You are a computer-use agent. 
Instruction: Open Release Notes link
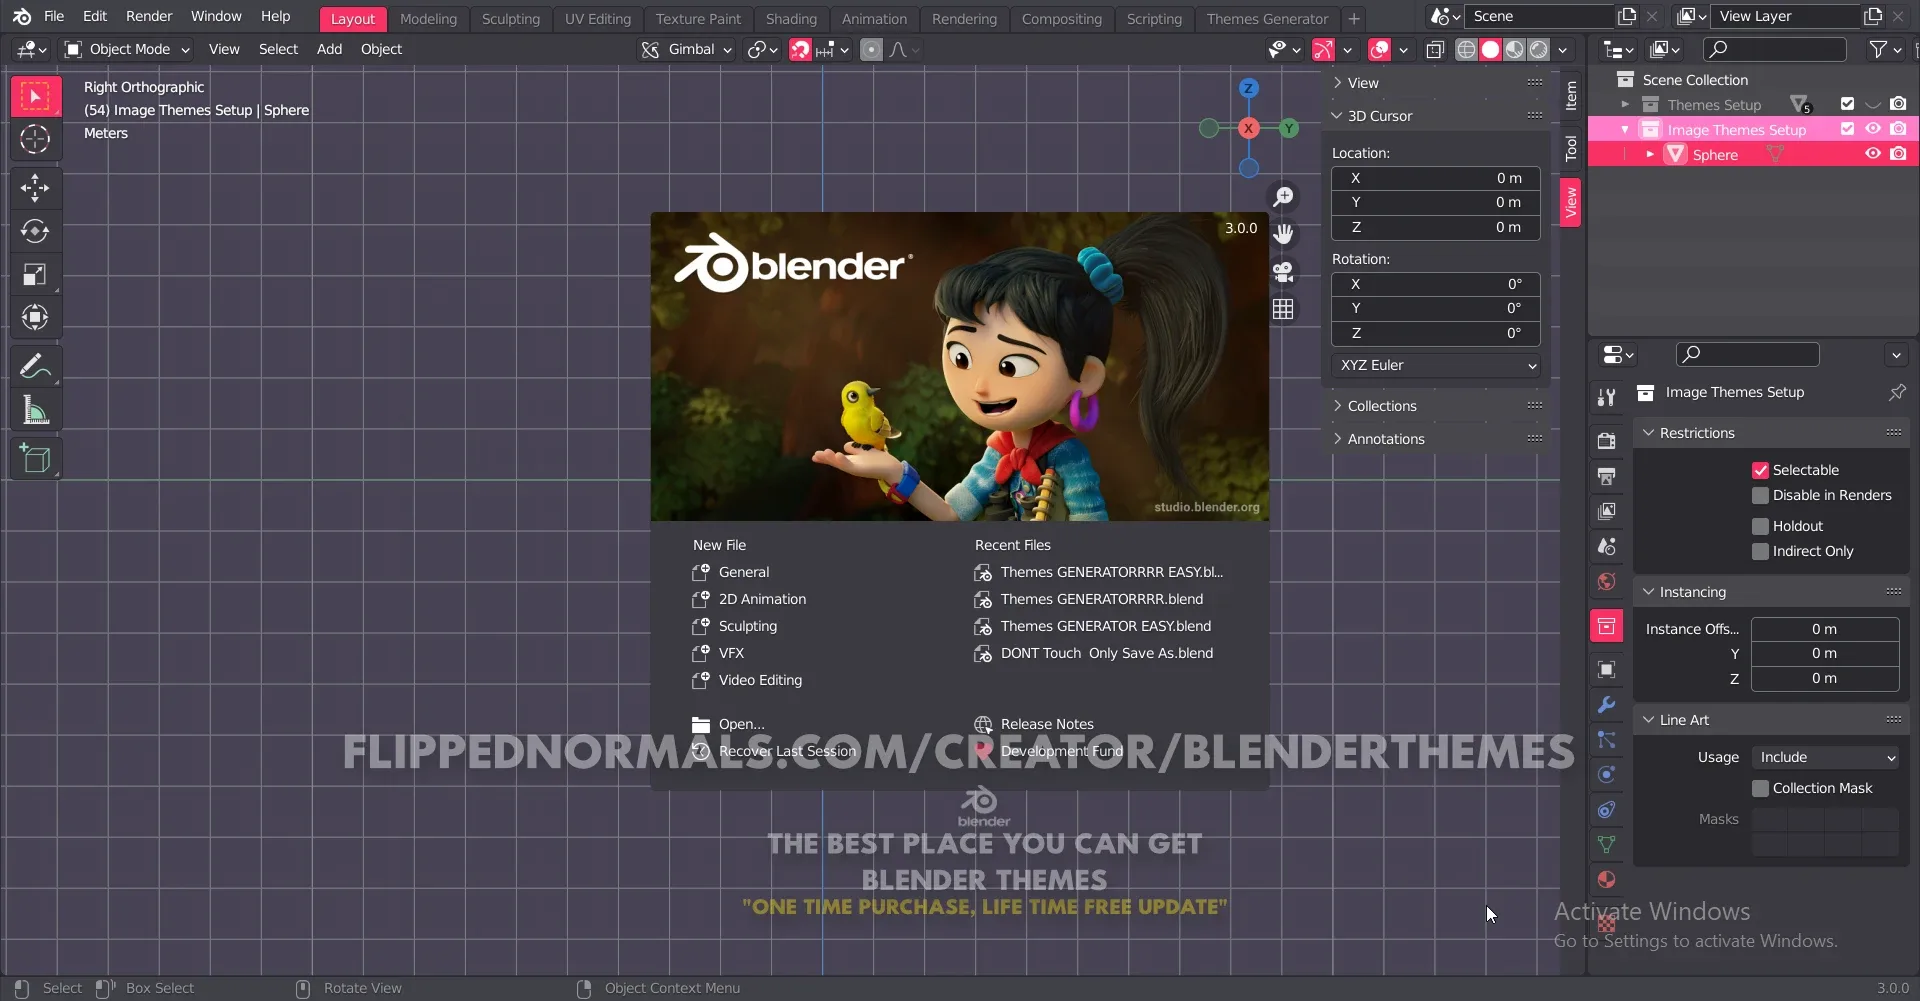1047,724
